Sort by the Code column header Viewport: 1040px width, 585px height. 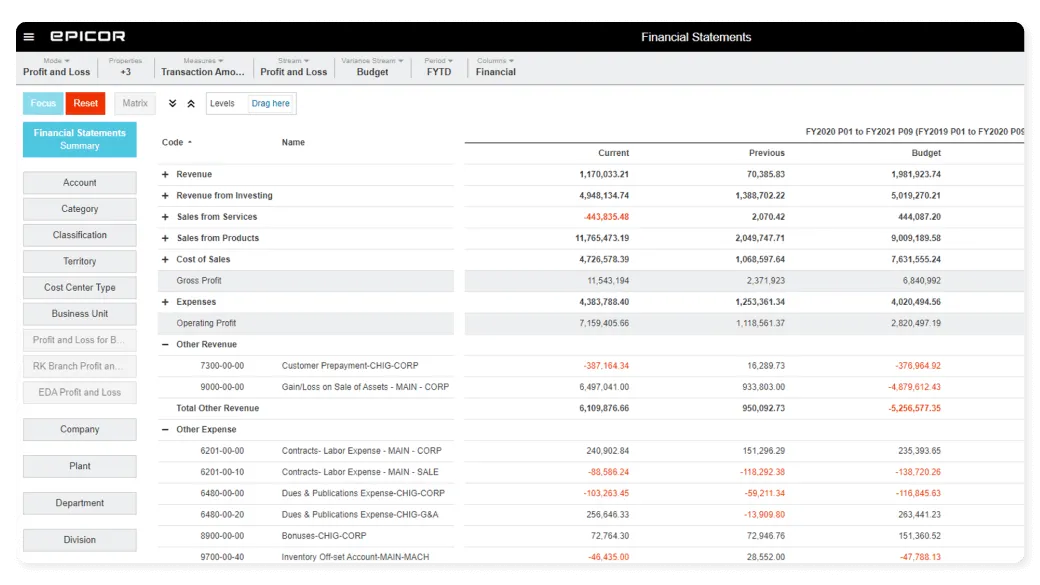coord(176,142)
